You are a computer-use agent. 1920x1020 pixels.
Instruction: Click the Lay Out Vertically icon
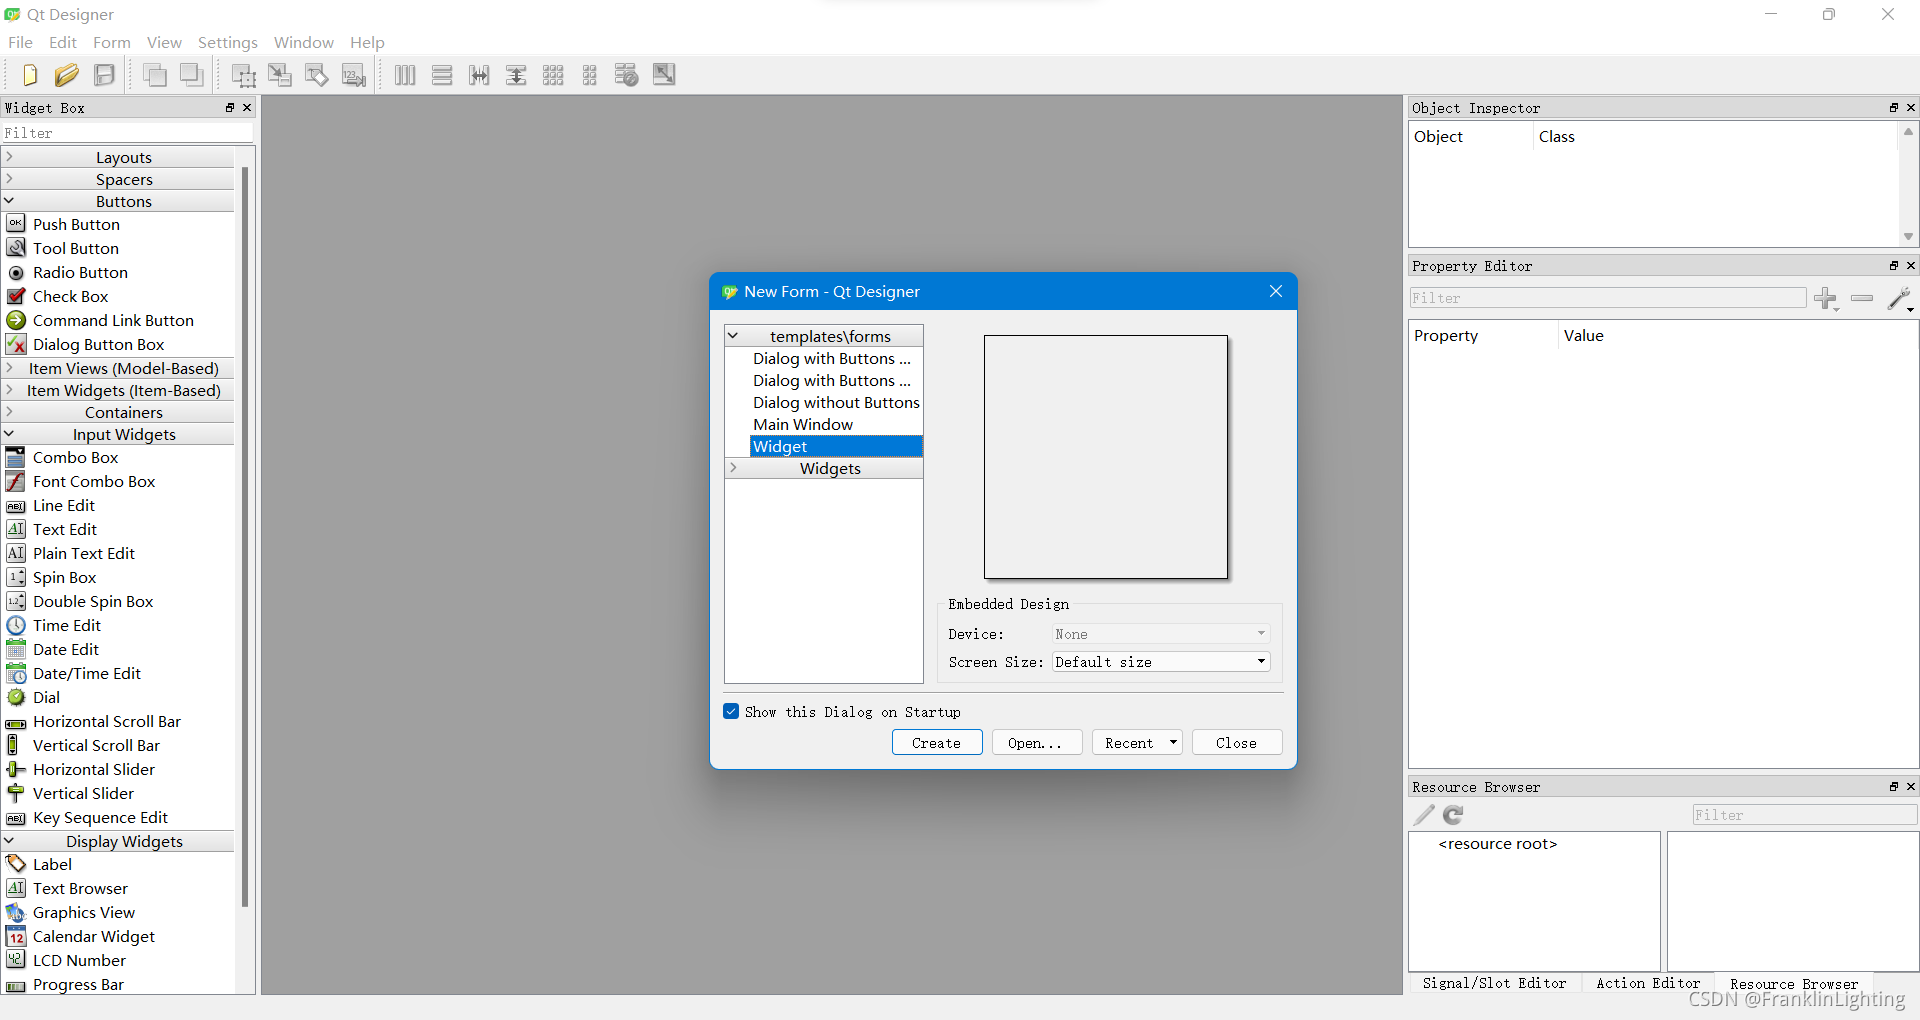click(442, 75)
